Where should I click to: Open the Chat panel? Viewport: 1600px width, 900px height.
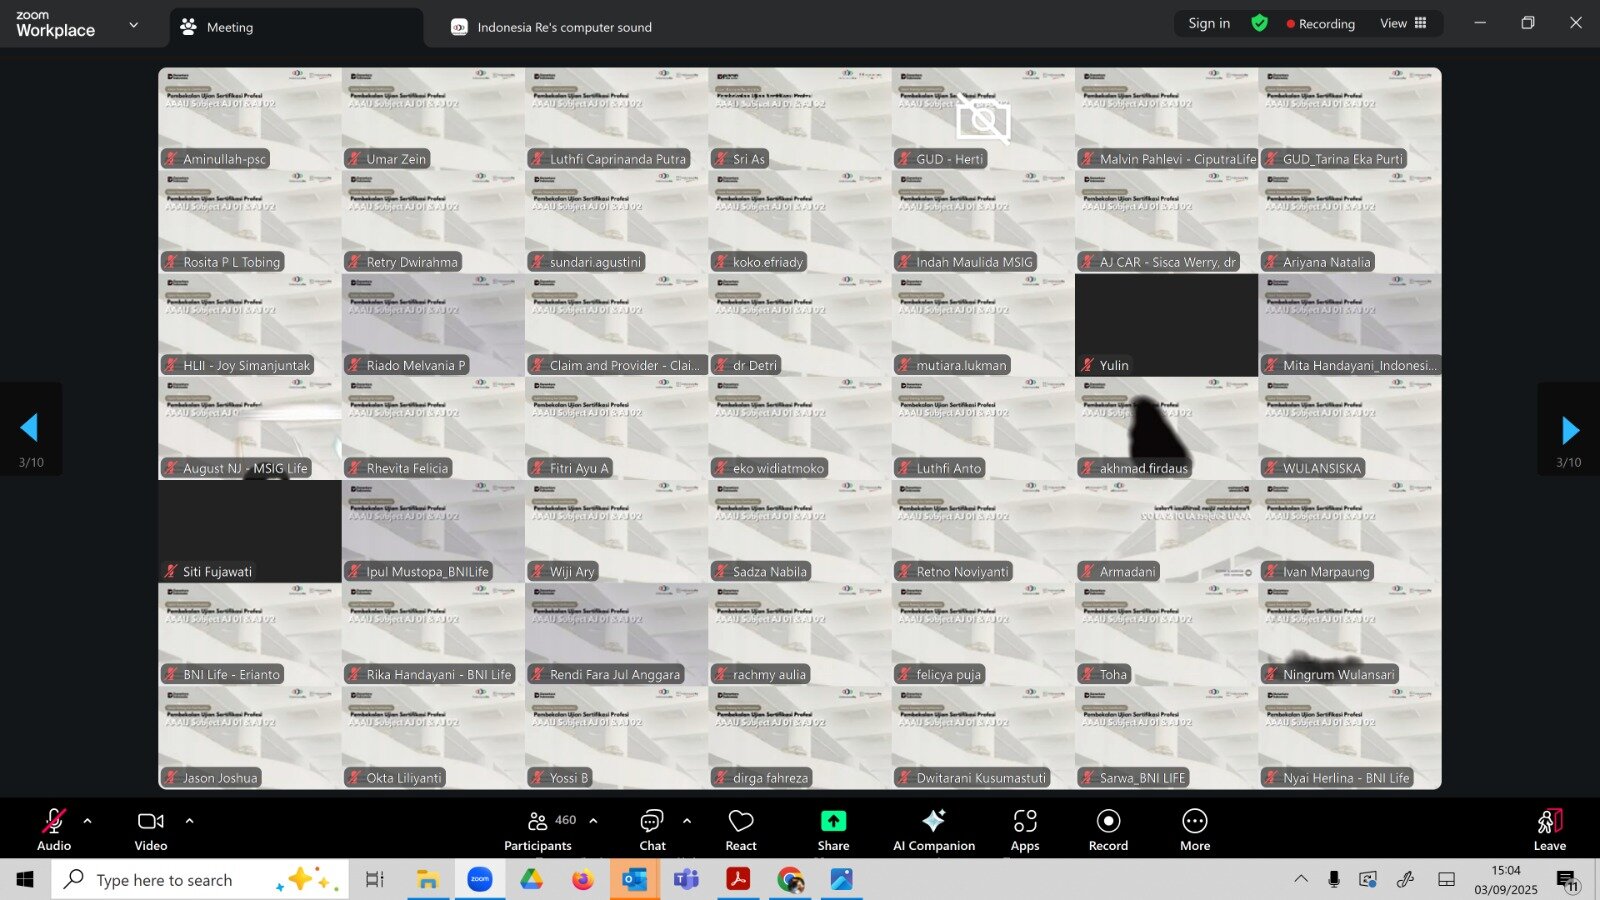pos(652,829)
